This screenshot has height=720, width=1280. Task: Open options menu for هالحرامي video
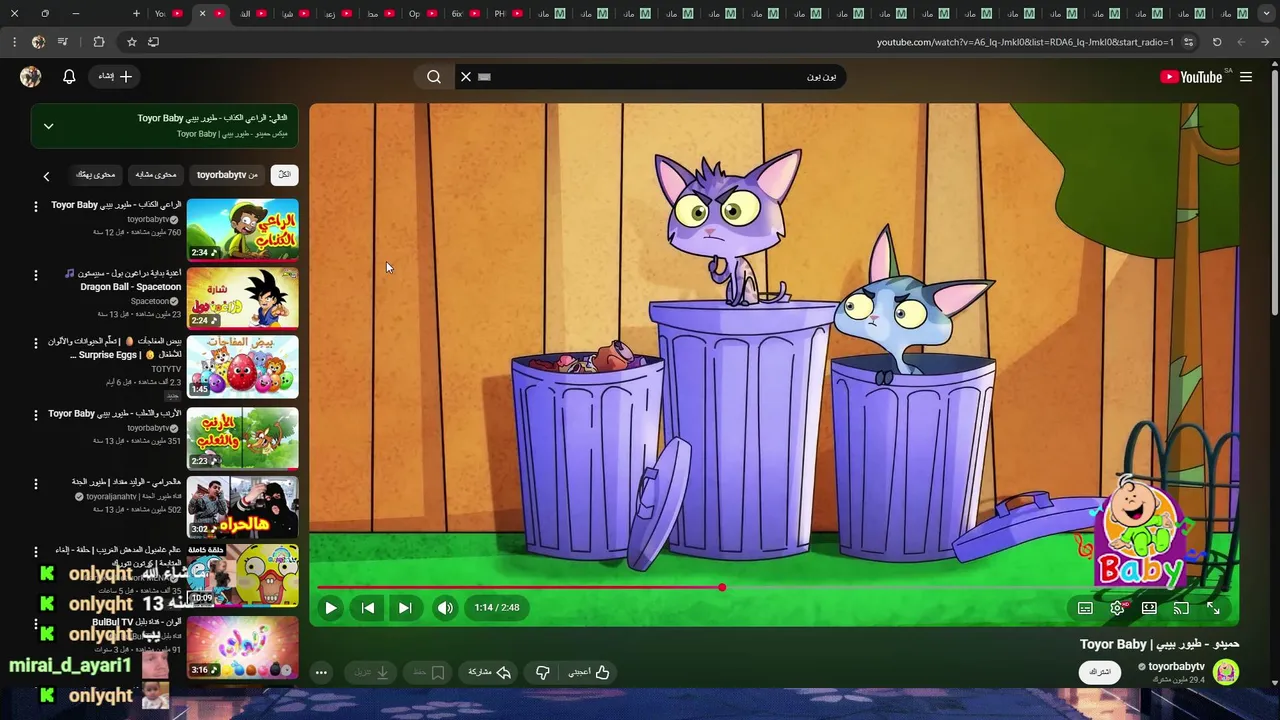tap(36, 483)
